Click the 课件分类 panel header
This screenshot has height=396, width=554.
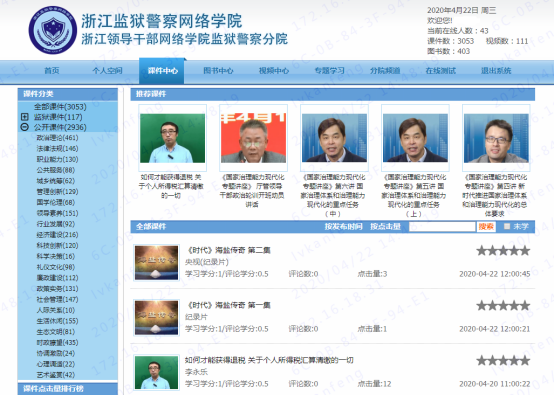click(67, 94)
